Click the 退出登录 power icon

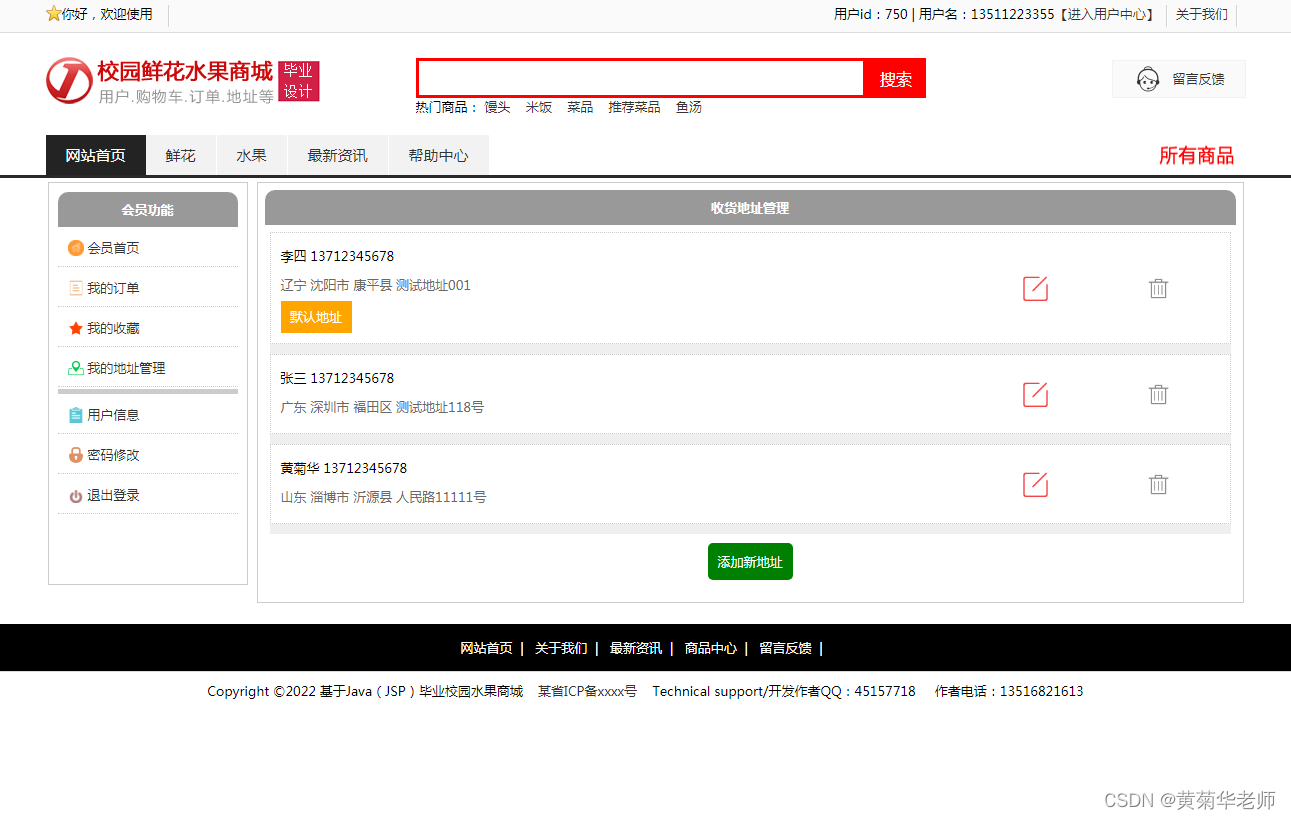75,496
